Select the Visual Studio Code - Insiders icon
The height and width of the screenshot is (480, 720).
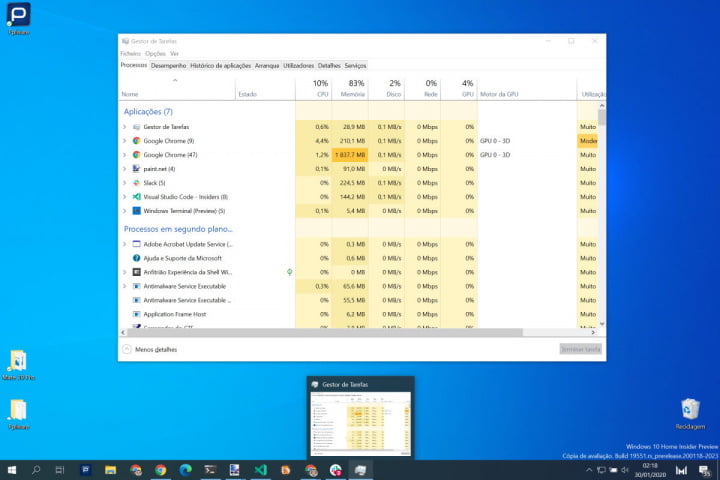coord(136,197)
